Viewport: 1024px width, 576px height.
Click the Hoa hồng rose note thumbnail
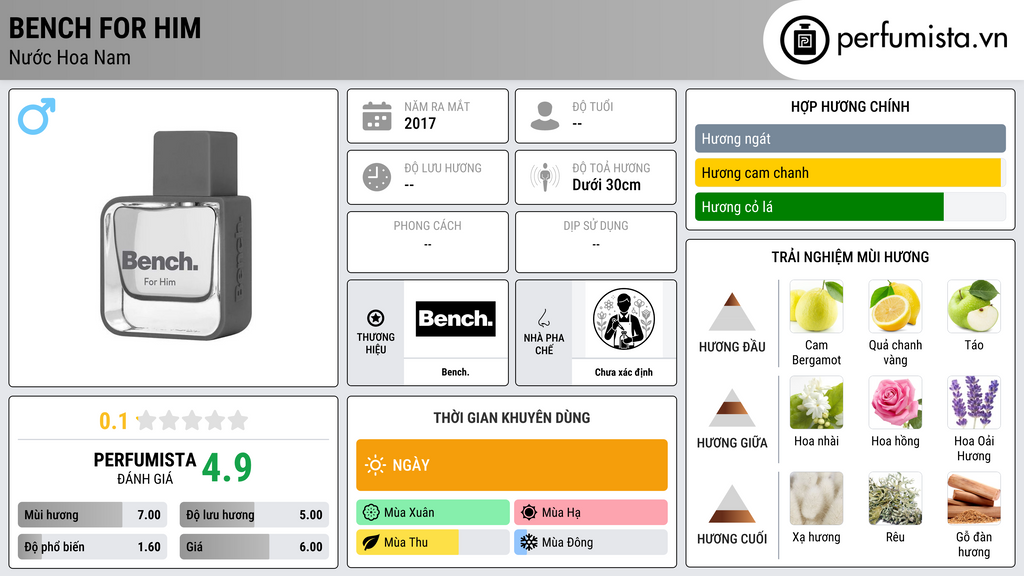pos(895,402)
